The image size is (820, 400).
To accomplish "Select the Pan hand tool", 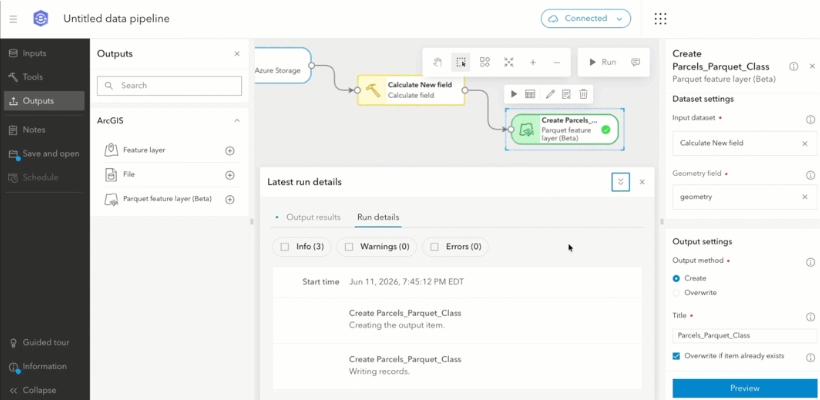I will [x=437, y=62].
